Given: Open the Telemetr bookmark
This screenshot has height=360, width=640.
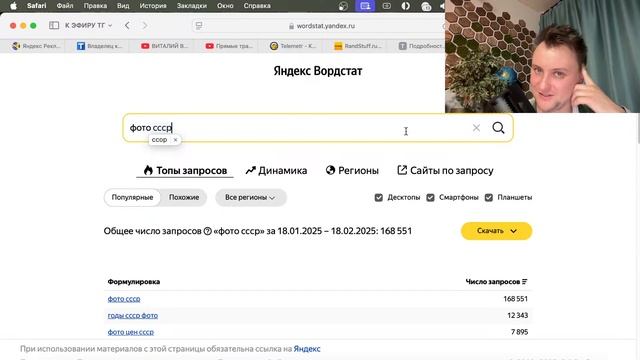Looking at the screenshot, I should point(293,46).
